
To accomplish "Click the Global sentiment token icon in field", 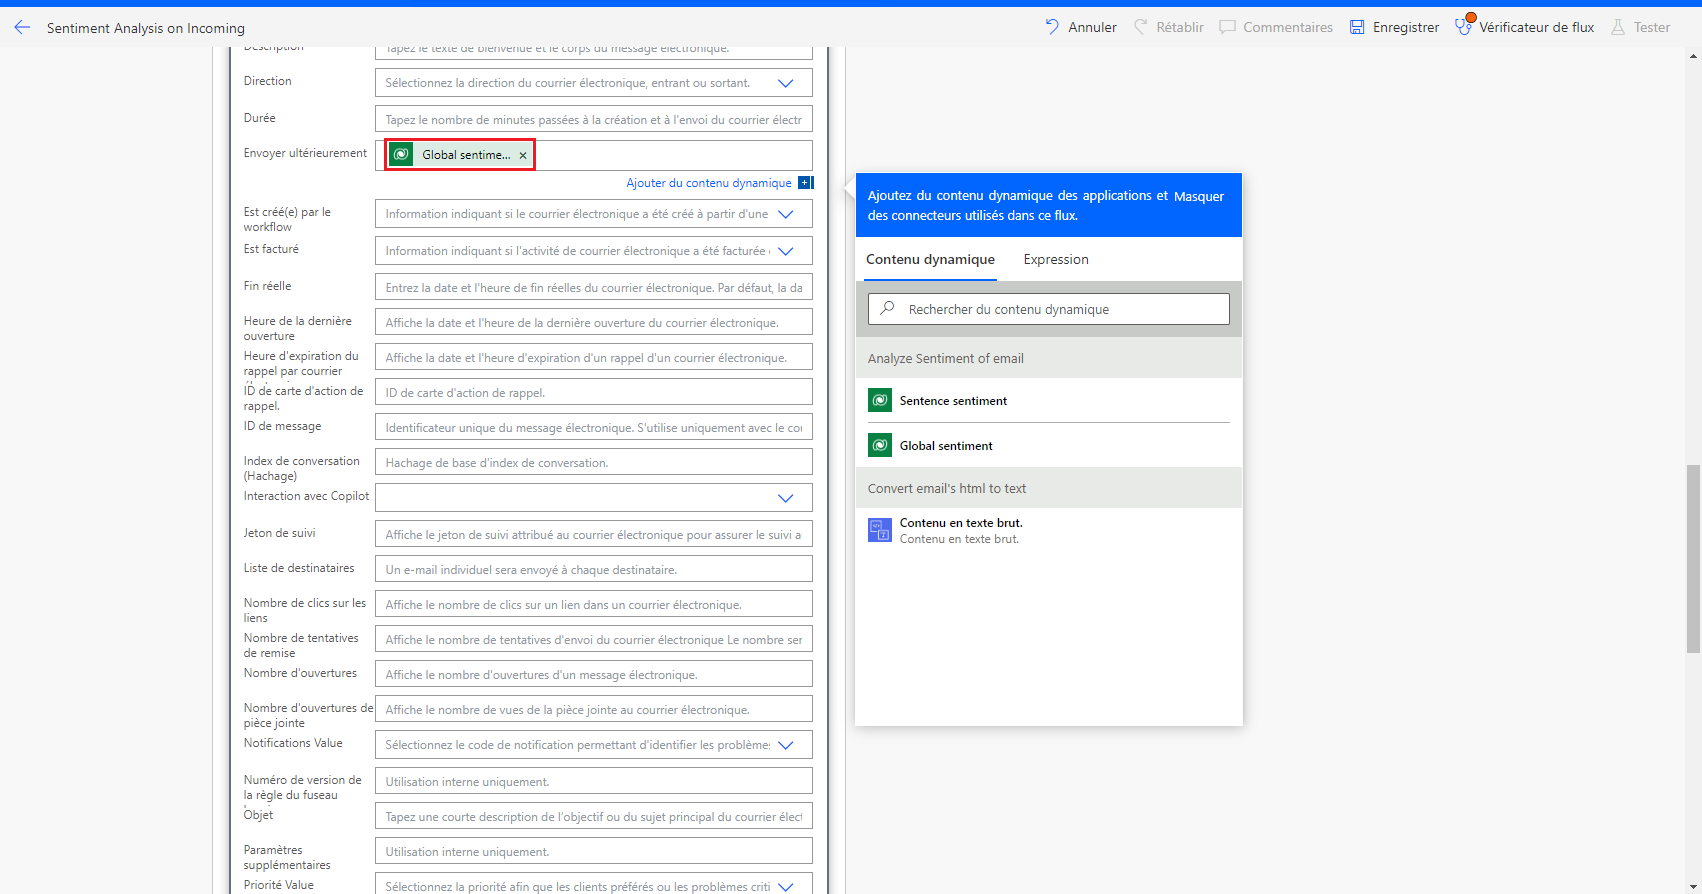I will point(401,154).
